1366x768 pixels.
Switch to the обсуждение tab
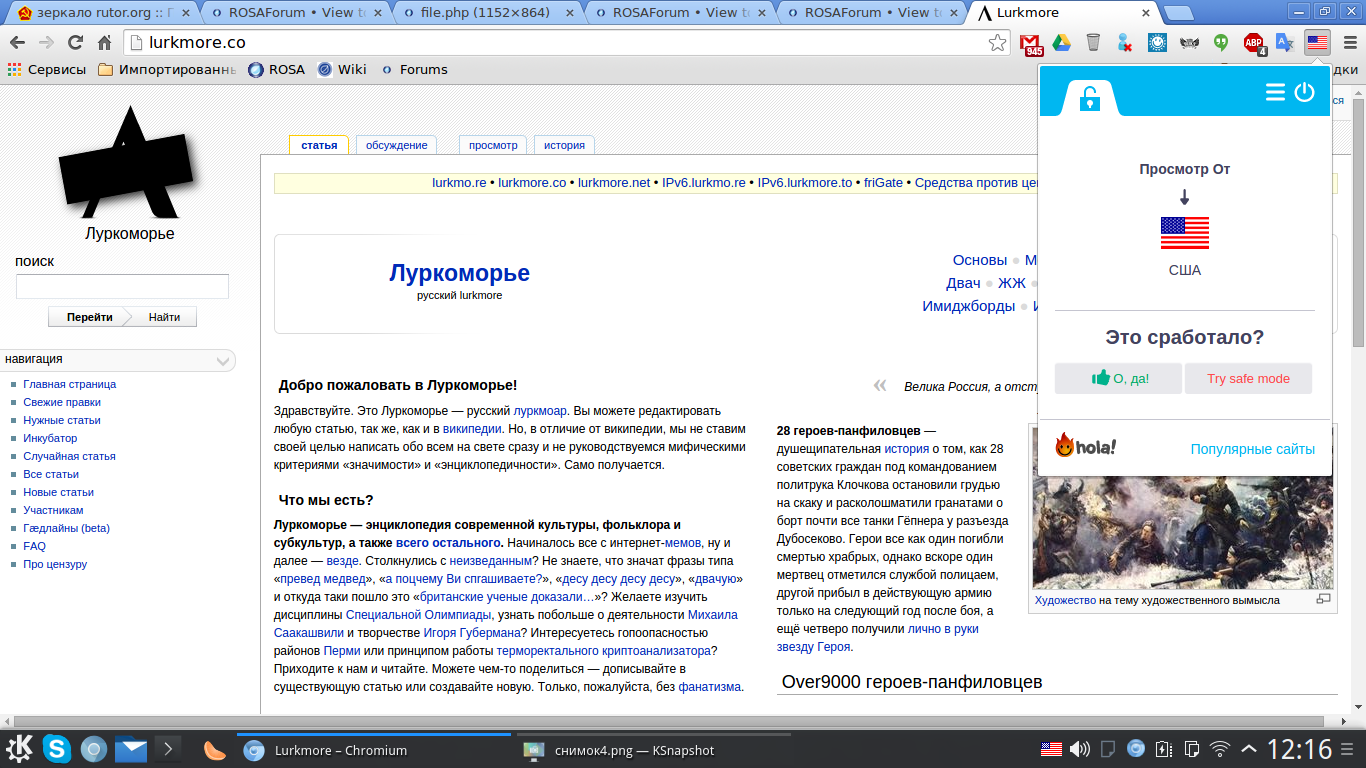396,145
